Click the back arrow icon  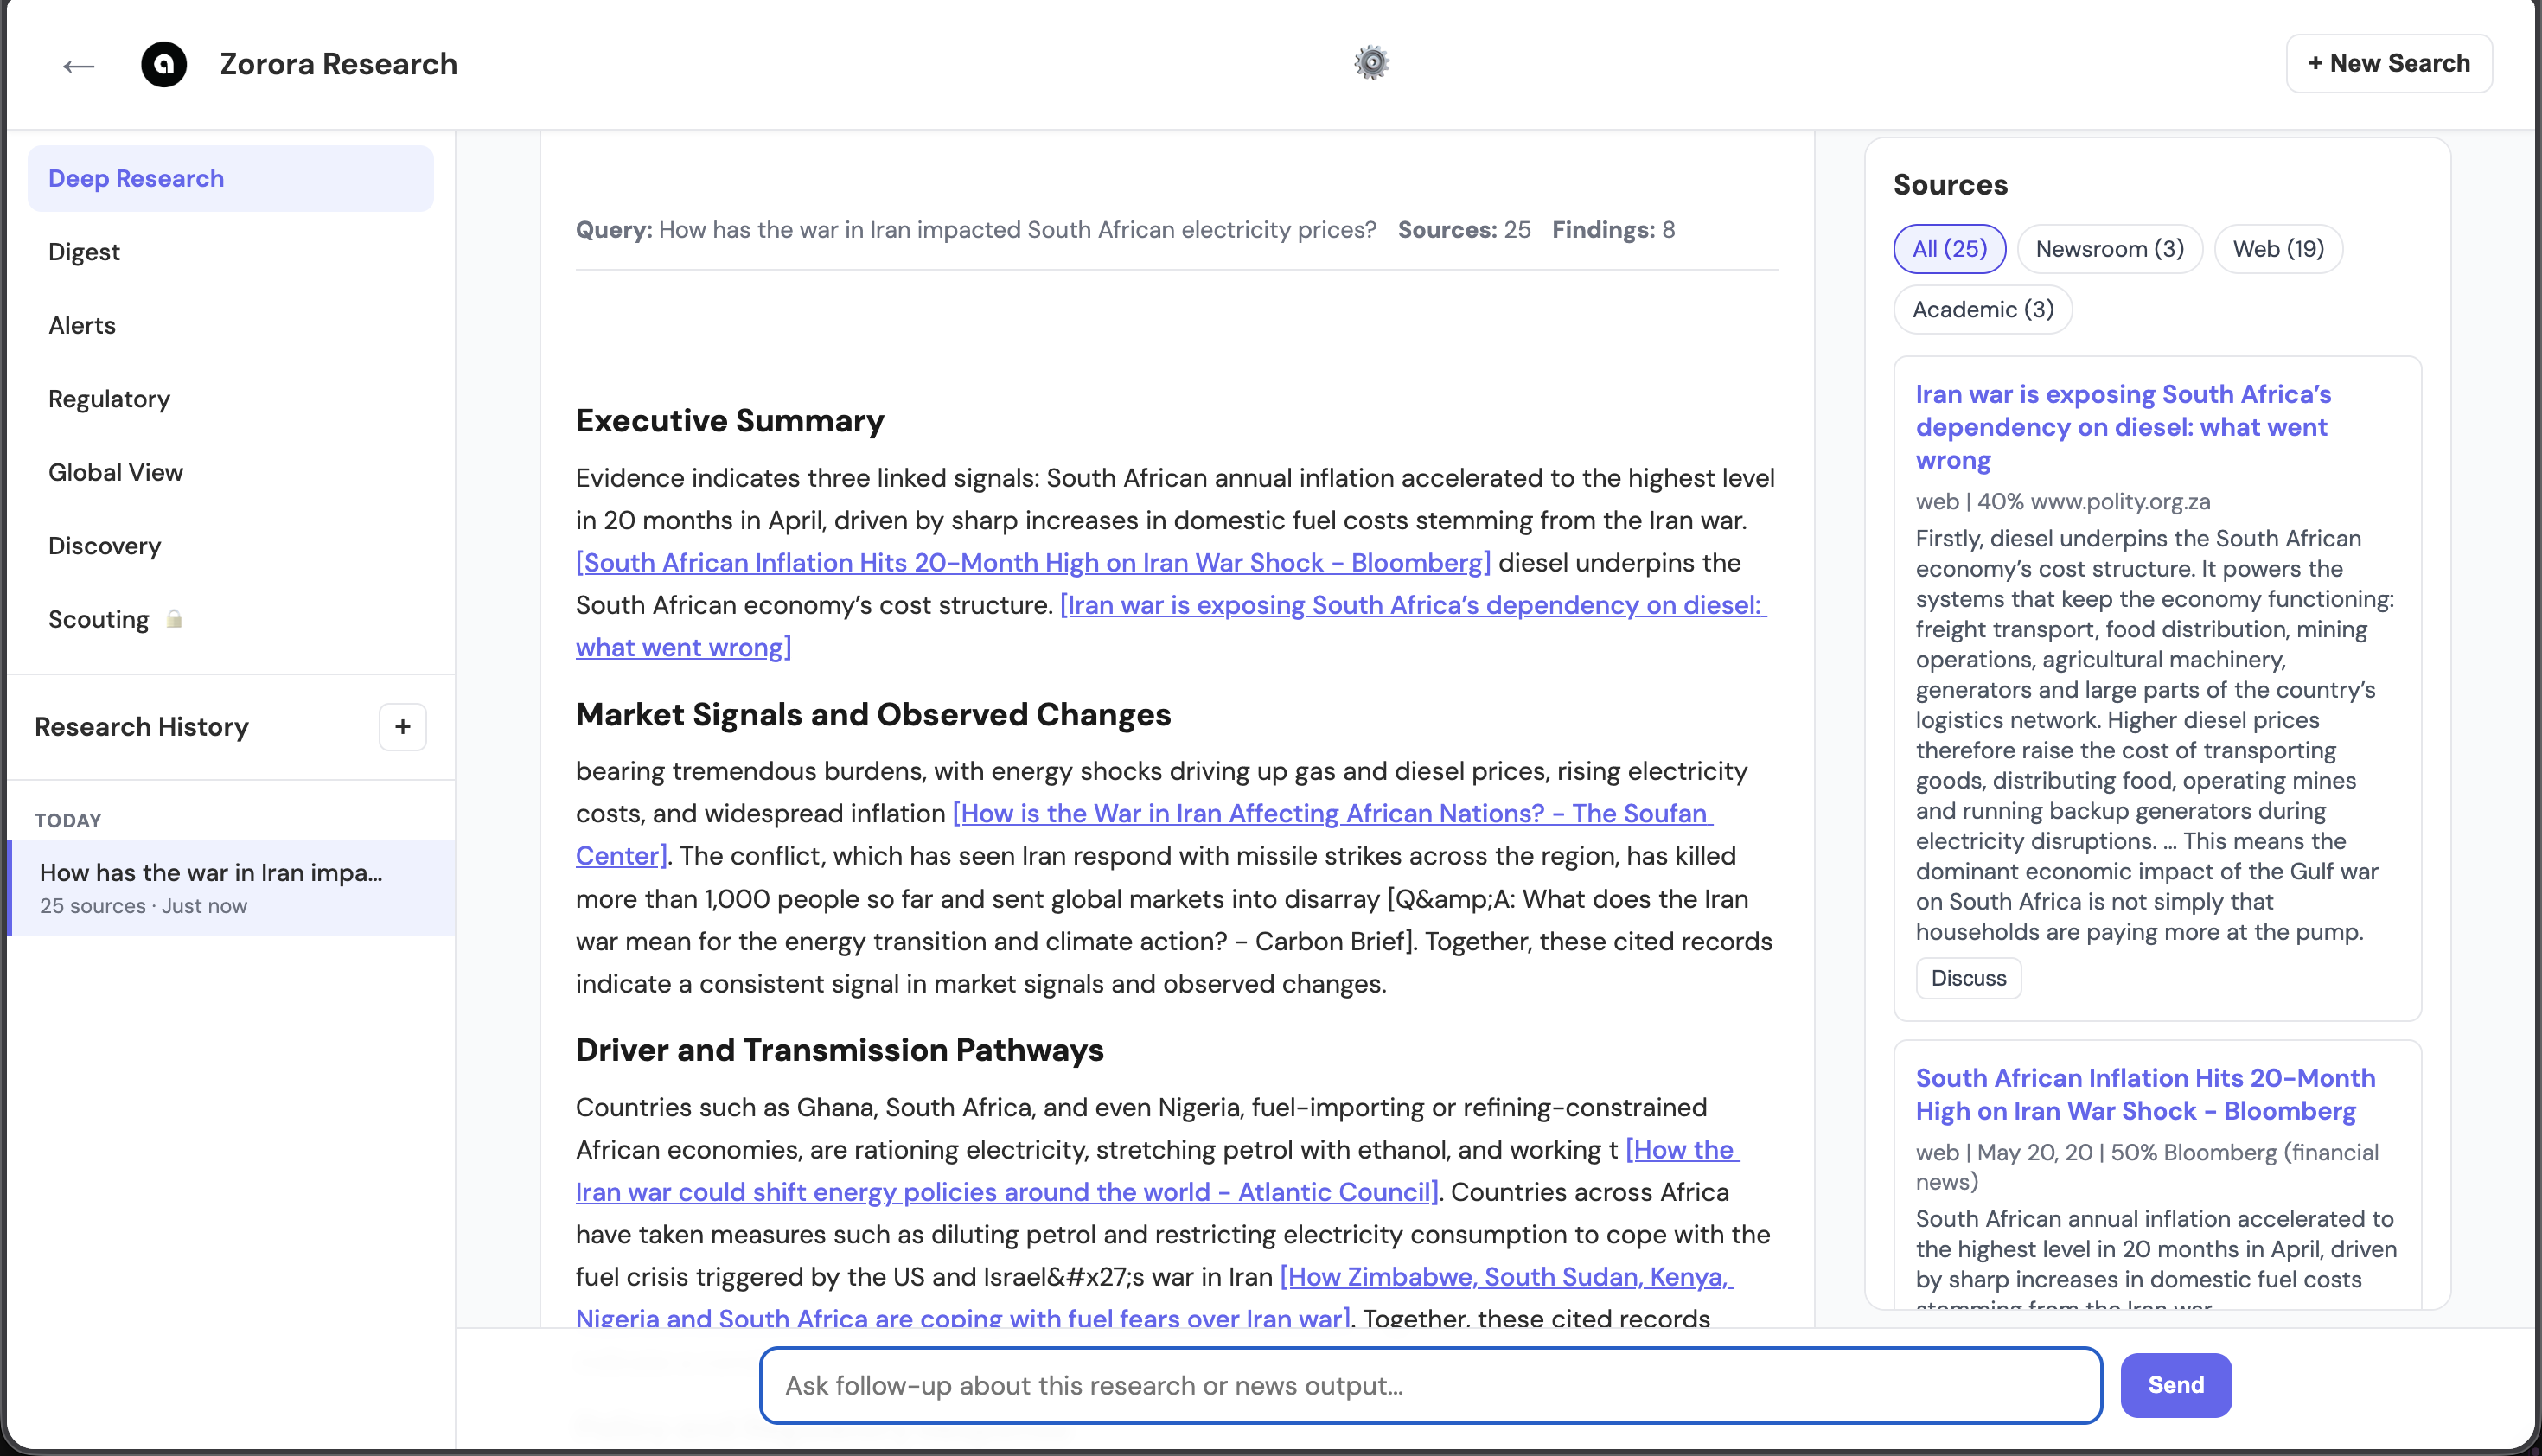[x=78, y=66]
